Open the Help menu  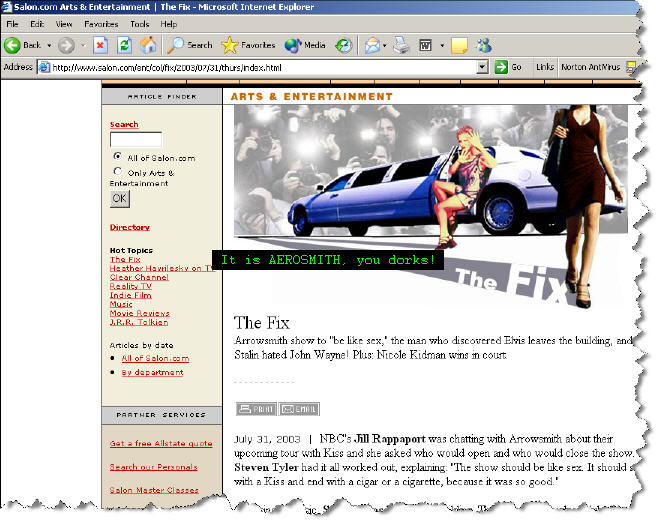coord(169,24)
